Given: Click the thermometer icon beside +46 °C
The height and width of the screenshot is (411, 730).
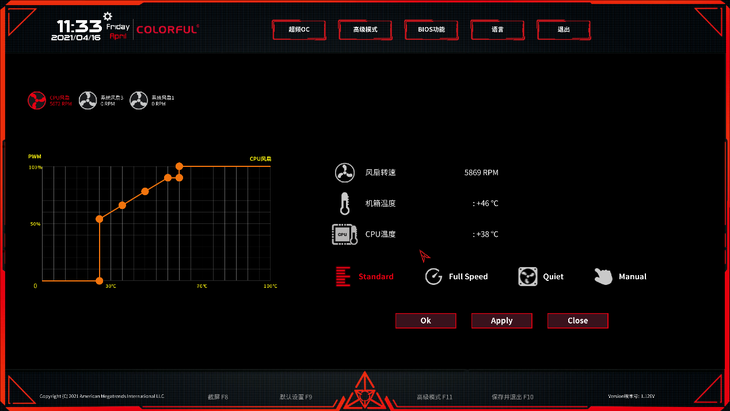Looking at the screenshot, I should coord(345,203).
